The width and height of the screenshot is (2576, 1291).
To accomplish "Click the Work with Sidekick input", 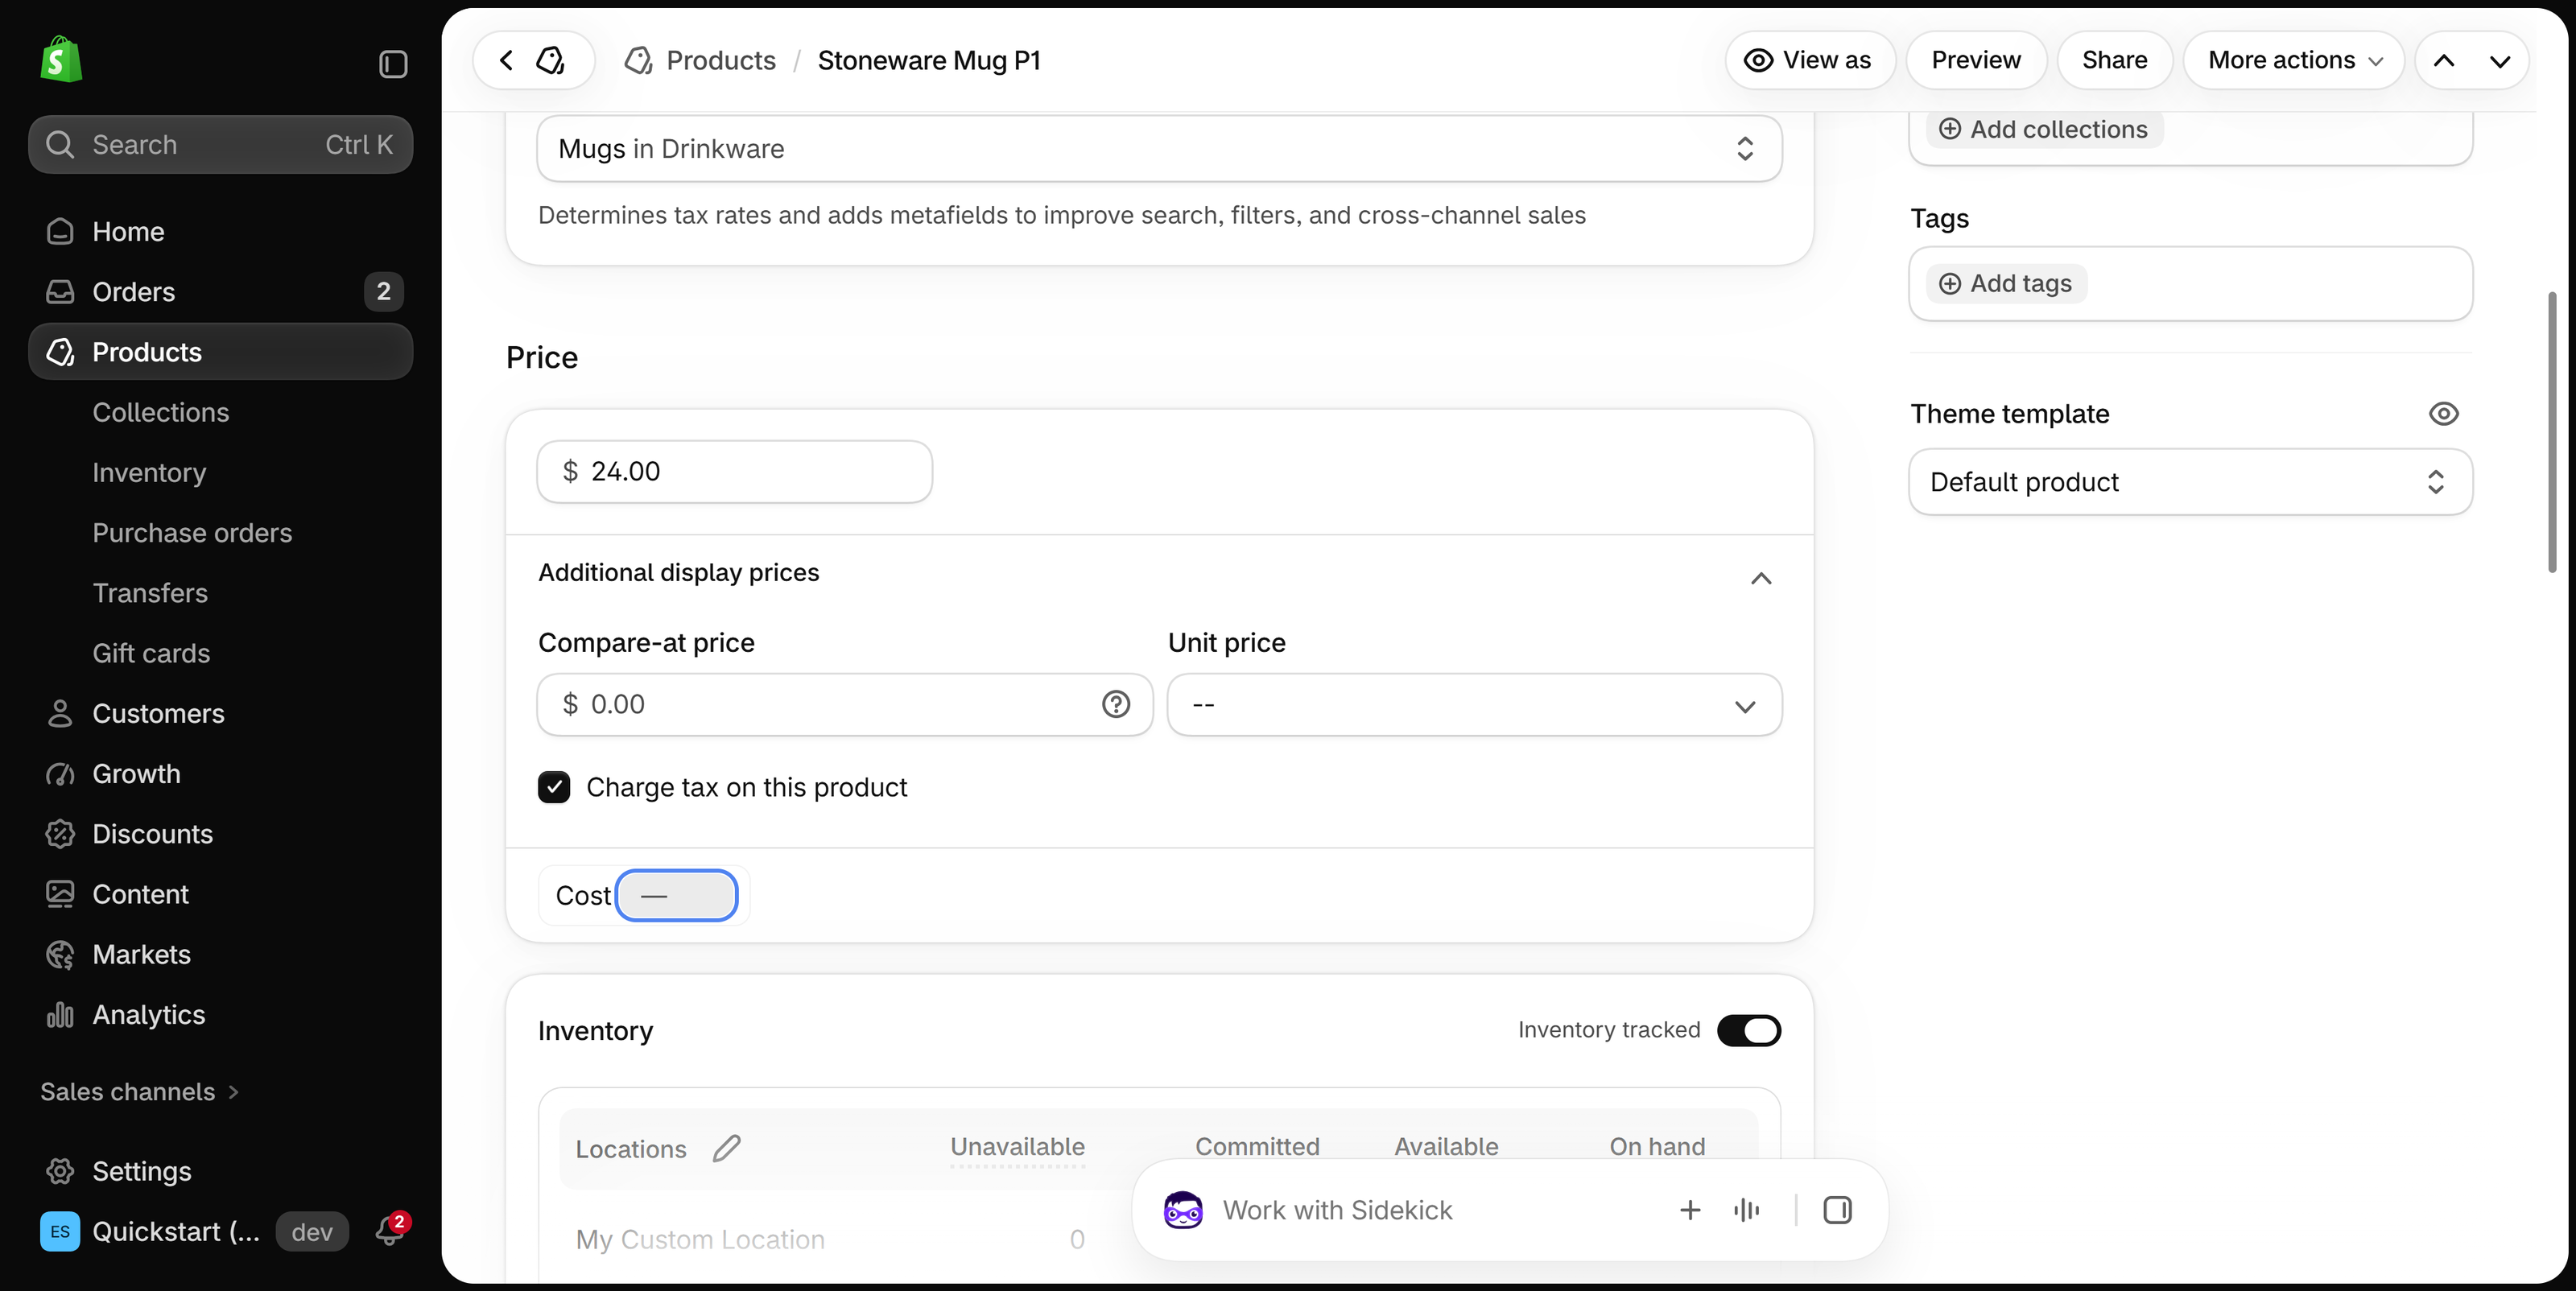I will pyautogui.click(x=1337, y=1211).
